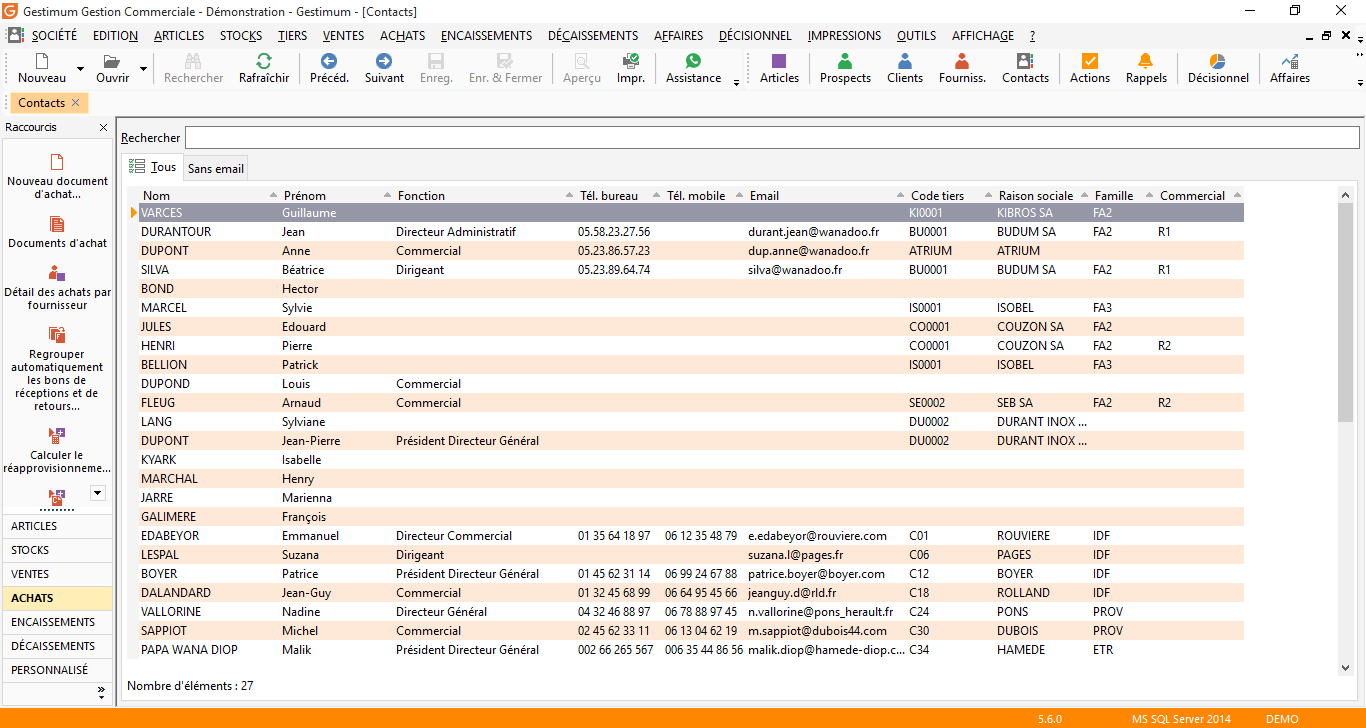Open the Rappels bell icon

1146,61
